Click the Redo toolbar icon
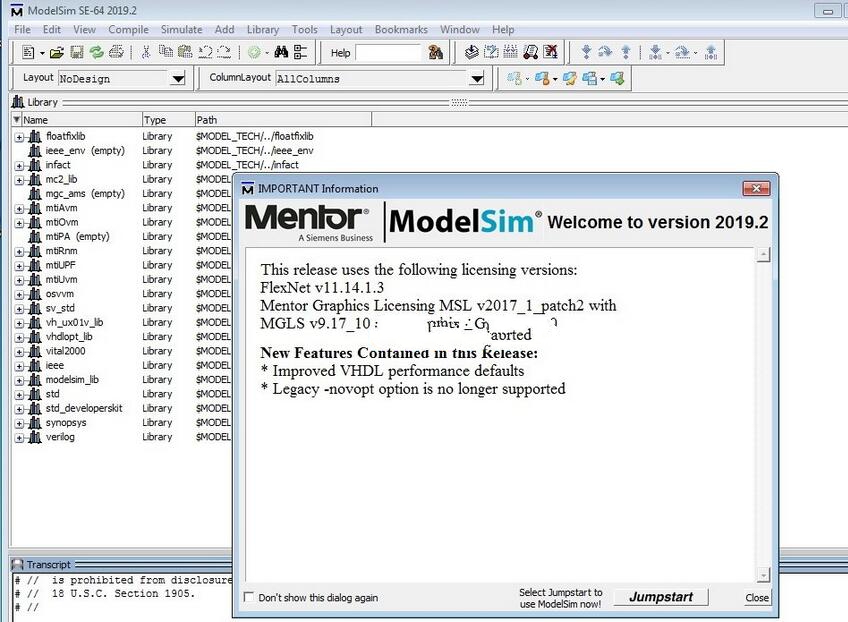The width and height of the screenshot is (848, 622). pyautogui.click(x=224, y=52)
